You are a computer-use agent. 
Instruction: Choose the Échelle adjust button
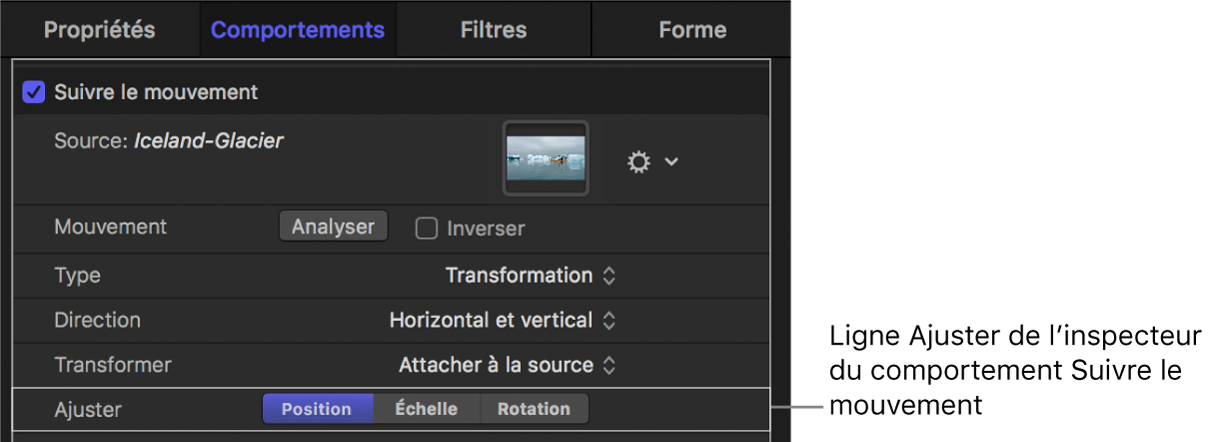426,409
